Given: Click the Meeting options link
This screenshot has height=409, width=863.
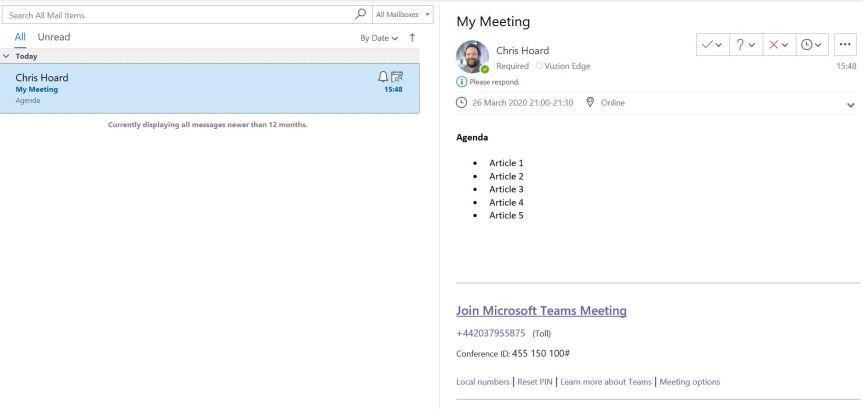Looking at the screenshot, I should [689, 381].
